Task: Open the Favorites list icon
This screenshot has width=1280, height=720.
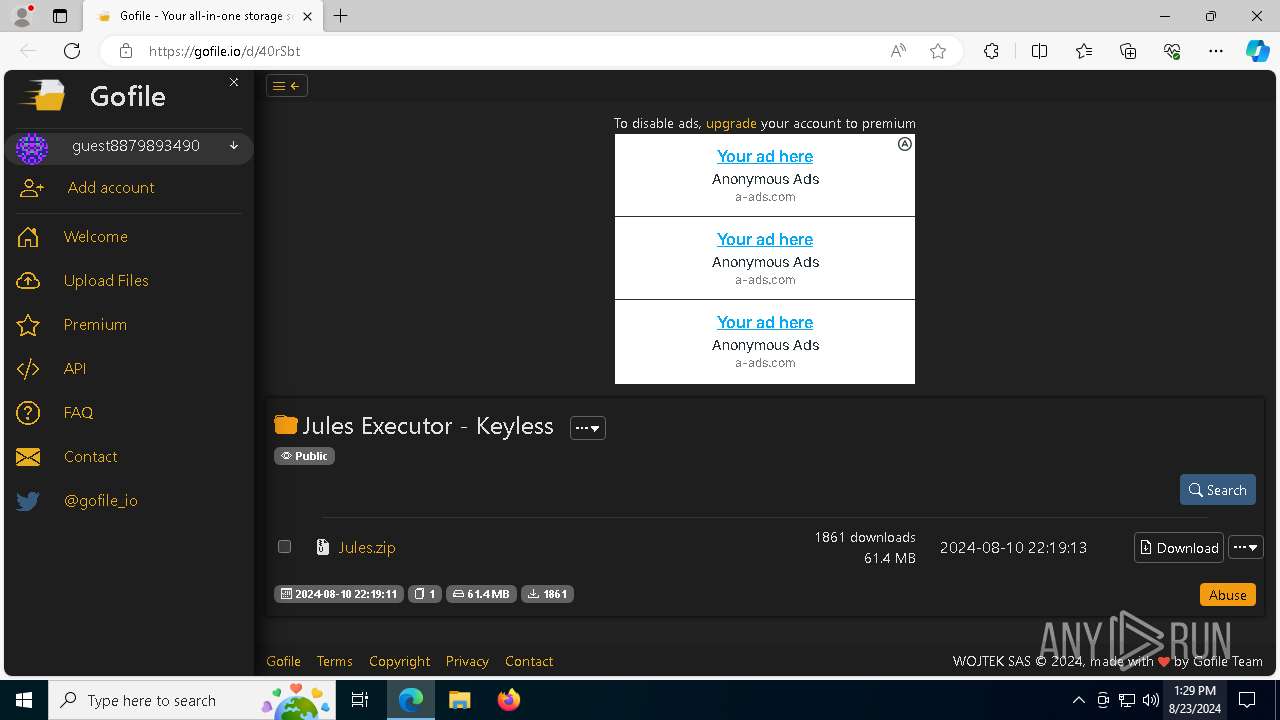Action: (1084, 51)
